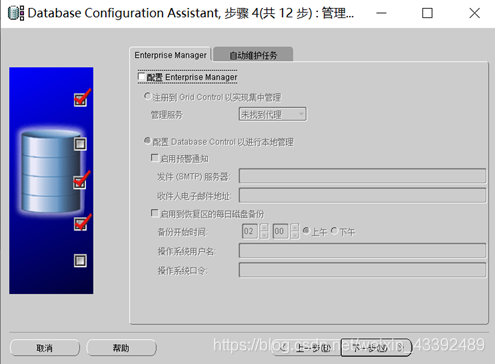Click the Database Configuration Assistant title icon
This screenshot has height=364, width=495.
pos(16,13)
